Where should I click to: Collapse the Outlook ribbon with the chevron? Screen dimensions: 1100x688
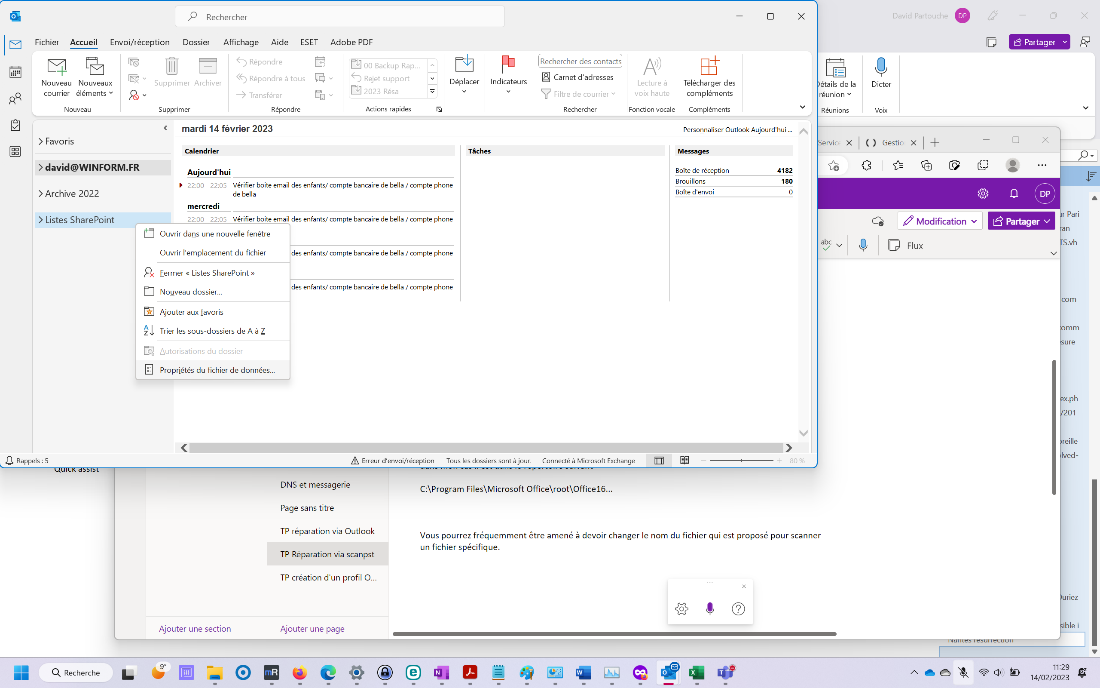[803, 107]
